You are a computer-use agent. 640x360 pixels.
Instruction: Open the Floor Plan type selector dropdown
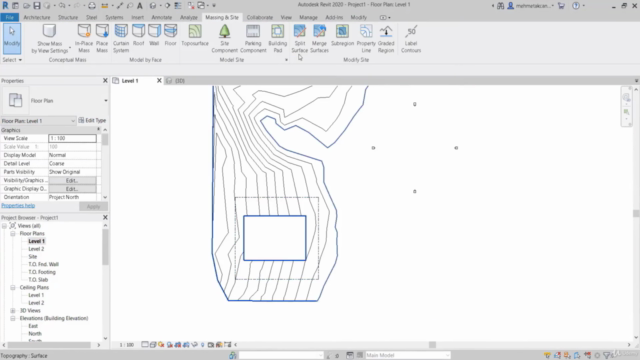pos(106,100)
